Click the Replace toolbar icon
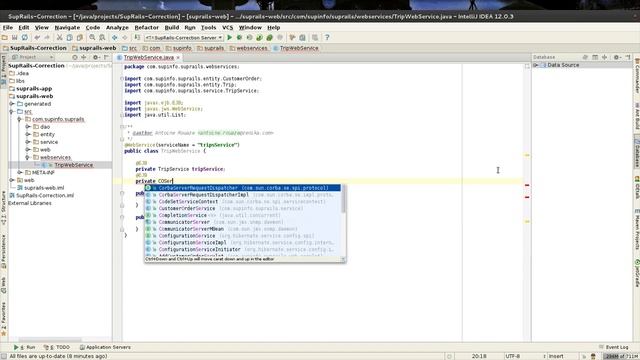This screenshot has height=360, width=640. click(x=102, y=38)
